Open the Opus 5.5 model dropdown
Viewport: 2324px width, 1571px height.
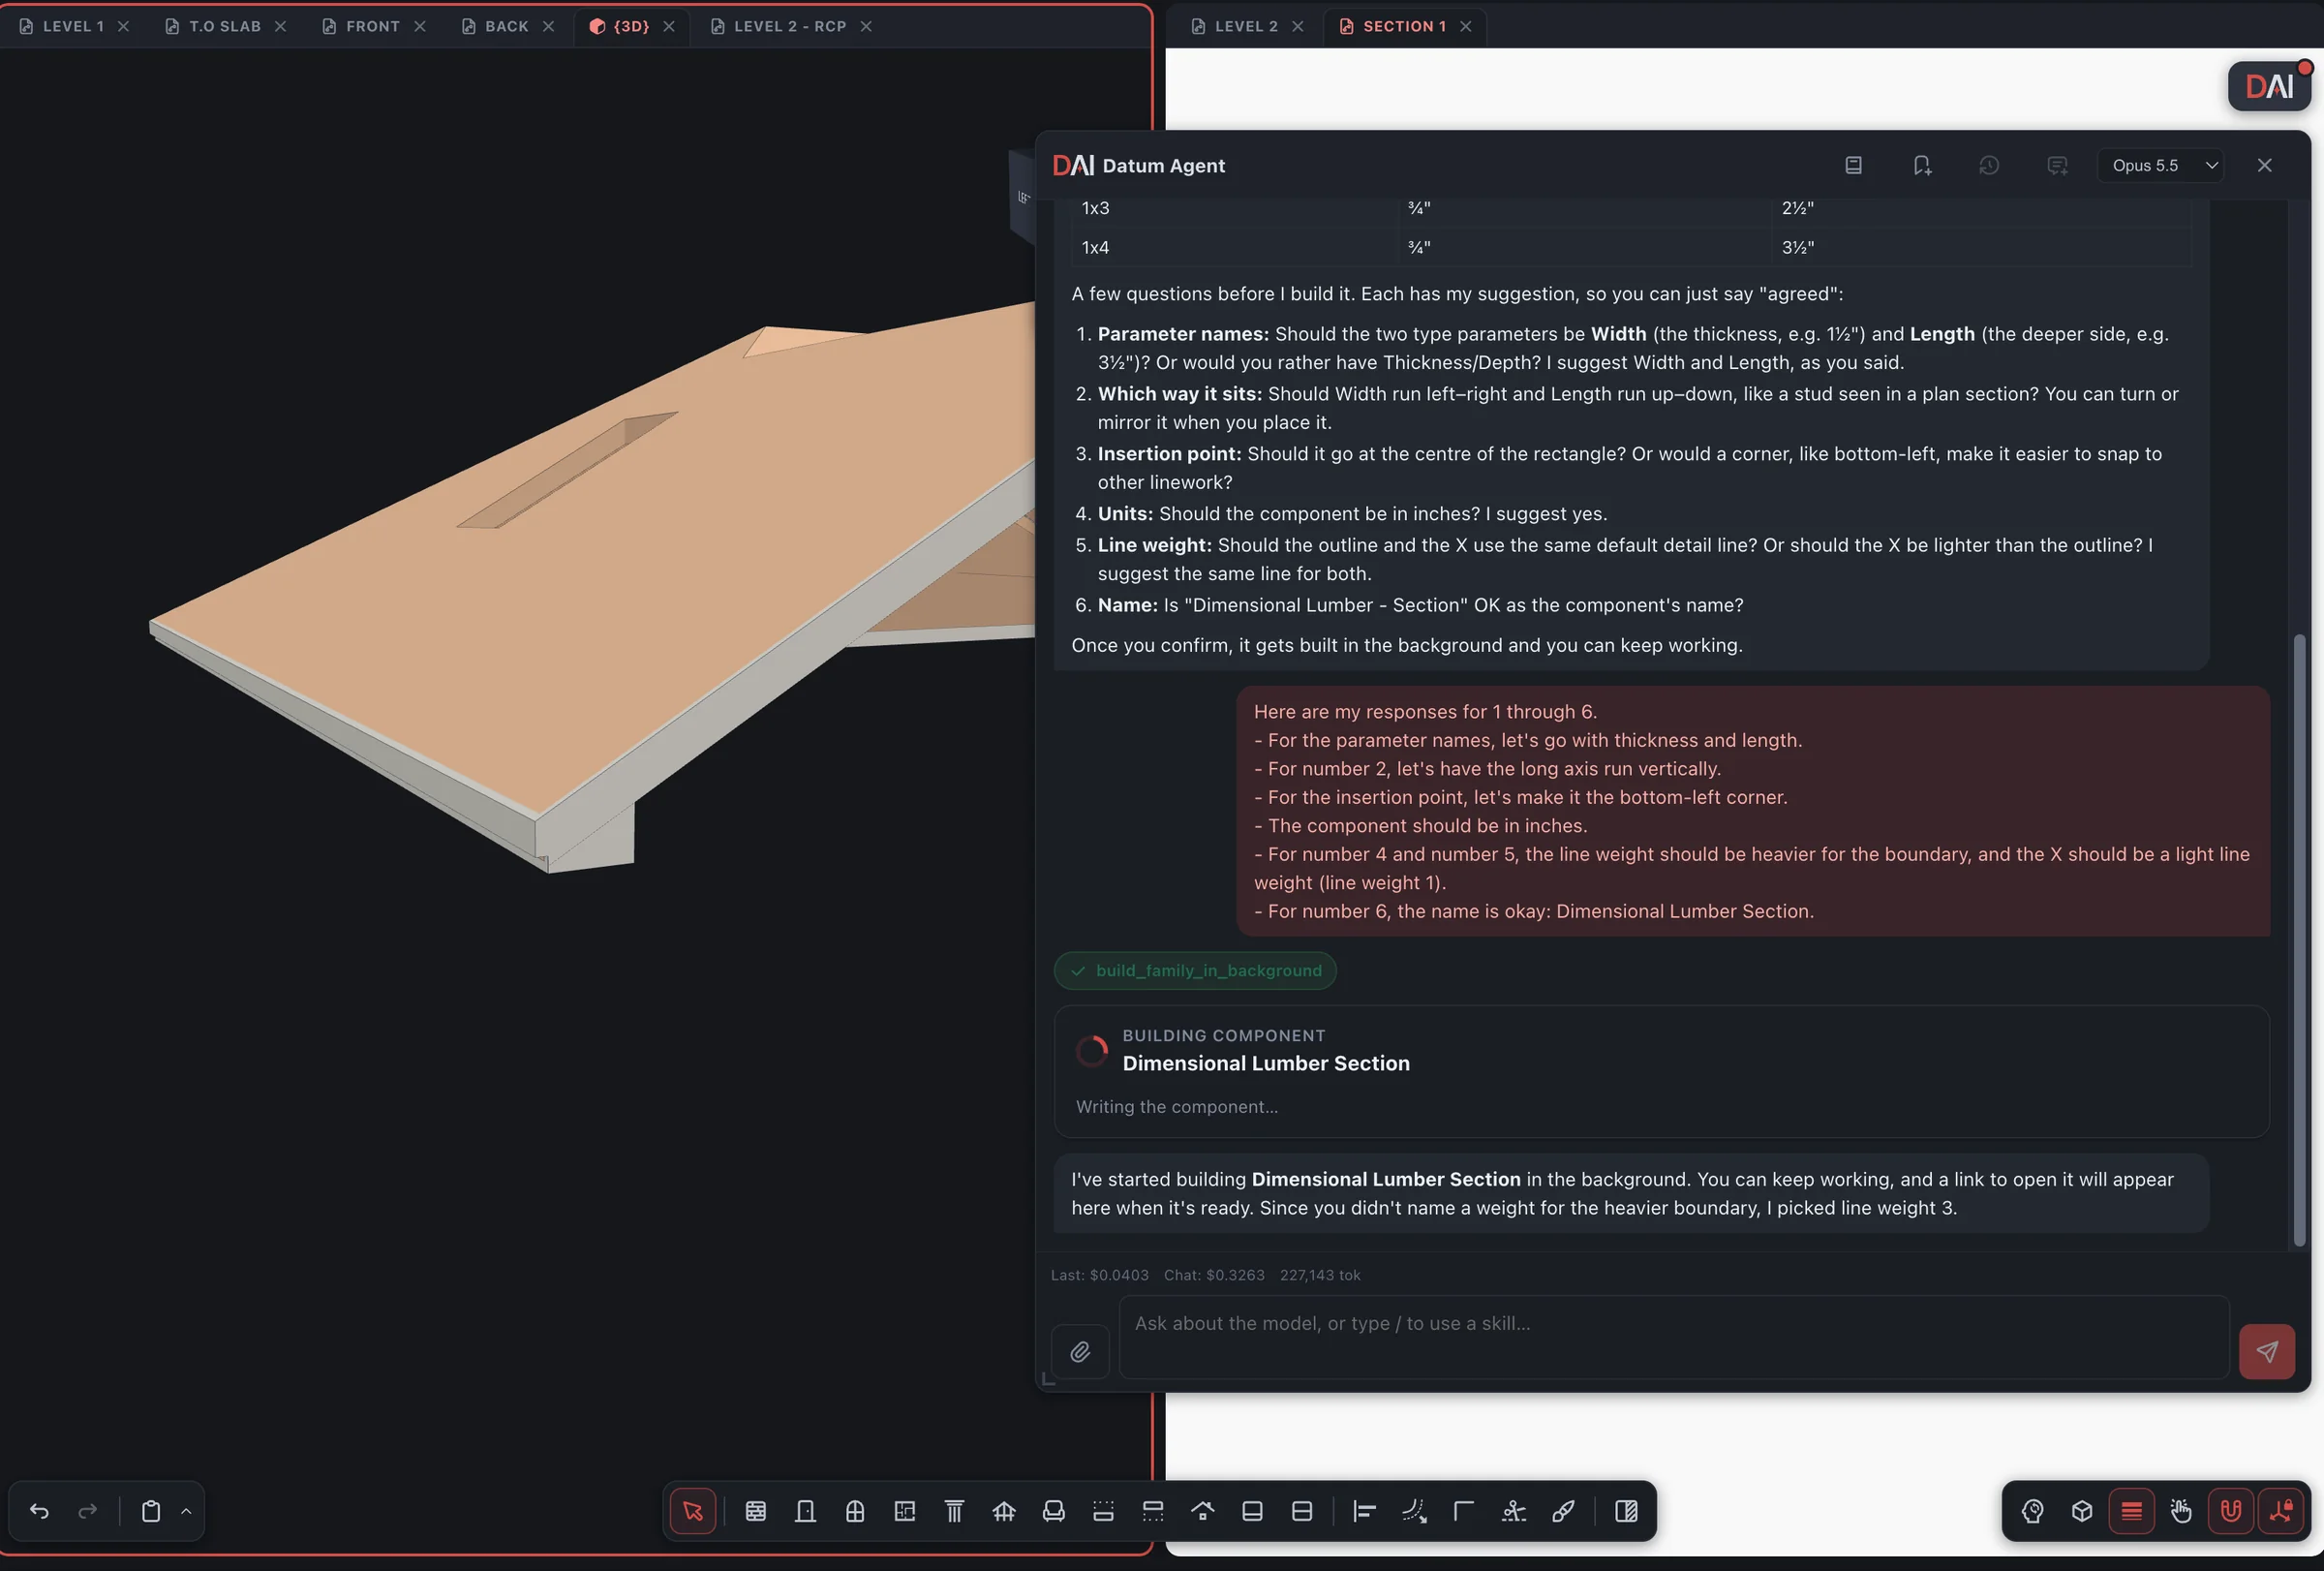pyautogui.click(x=2160, y=165)
